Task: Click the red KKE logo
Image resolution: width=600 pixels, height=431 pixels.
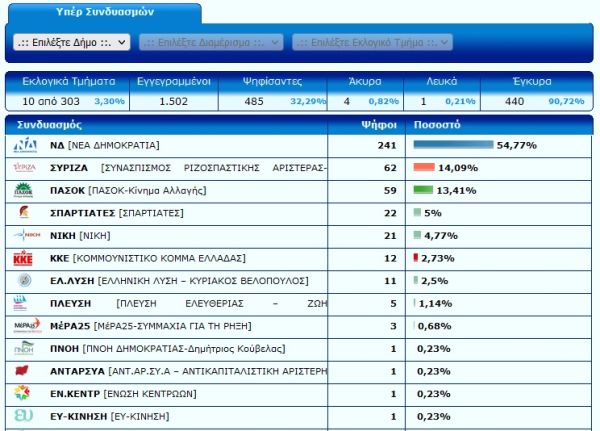Action: point(23,258)
